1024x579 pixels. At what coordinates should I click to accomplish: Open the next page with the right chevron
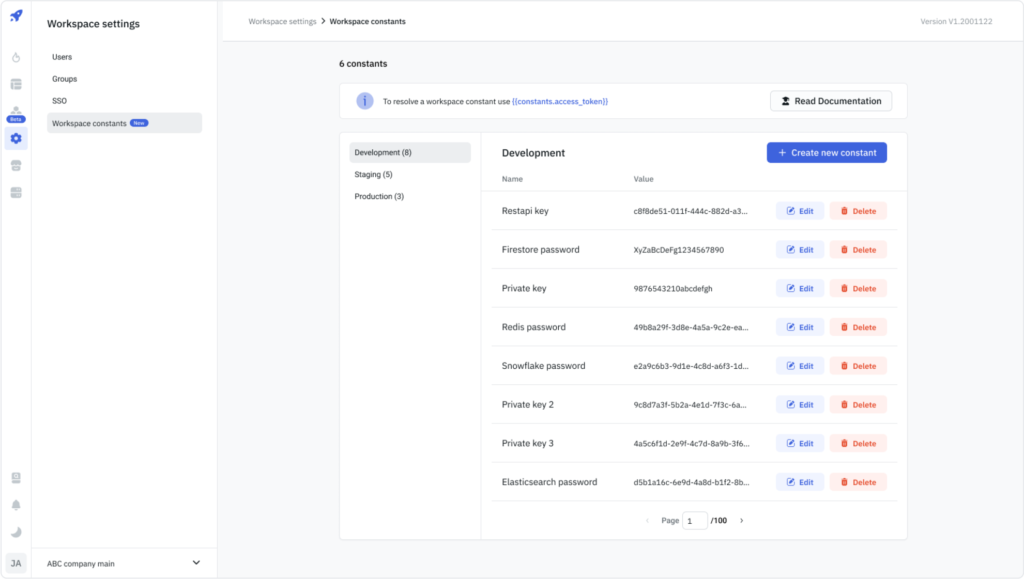click(741, 520)
